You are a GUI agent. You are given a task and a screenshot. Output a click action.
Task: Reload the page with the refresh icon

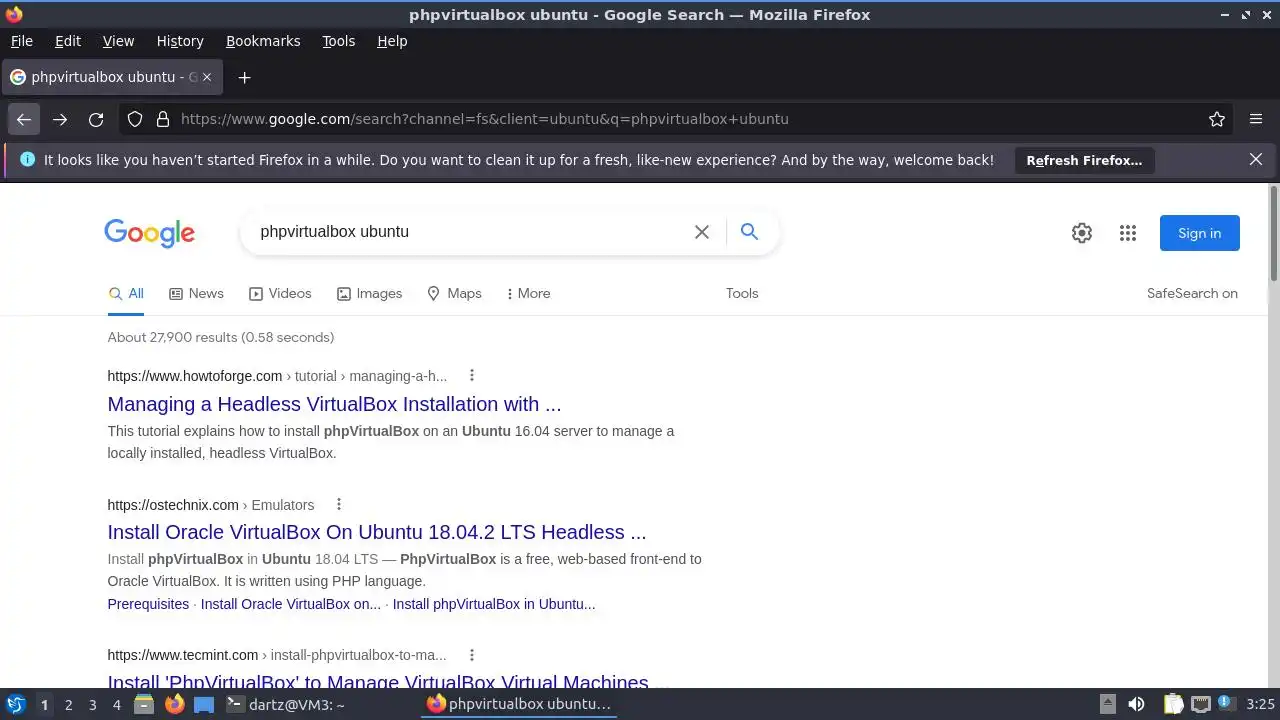pos(96,119)
